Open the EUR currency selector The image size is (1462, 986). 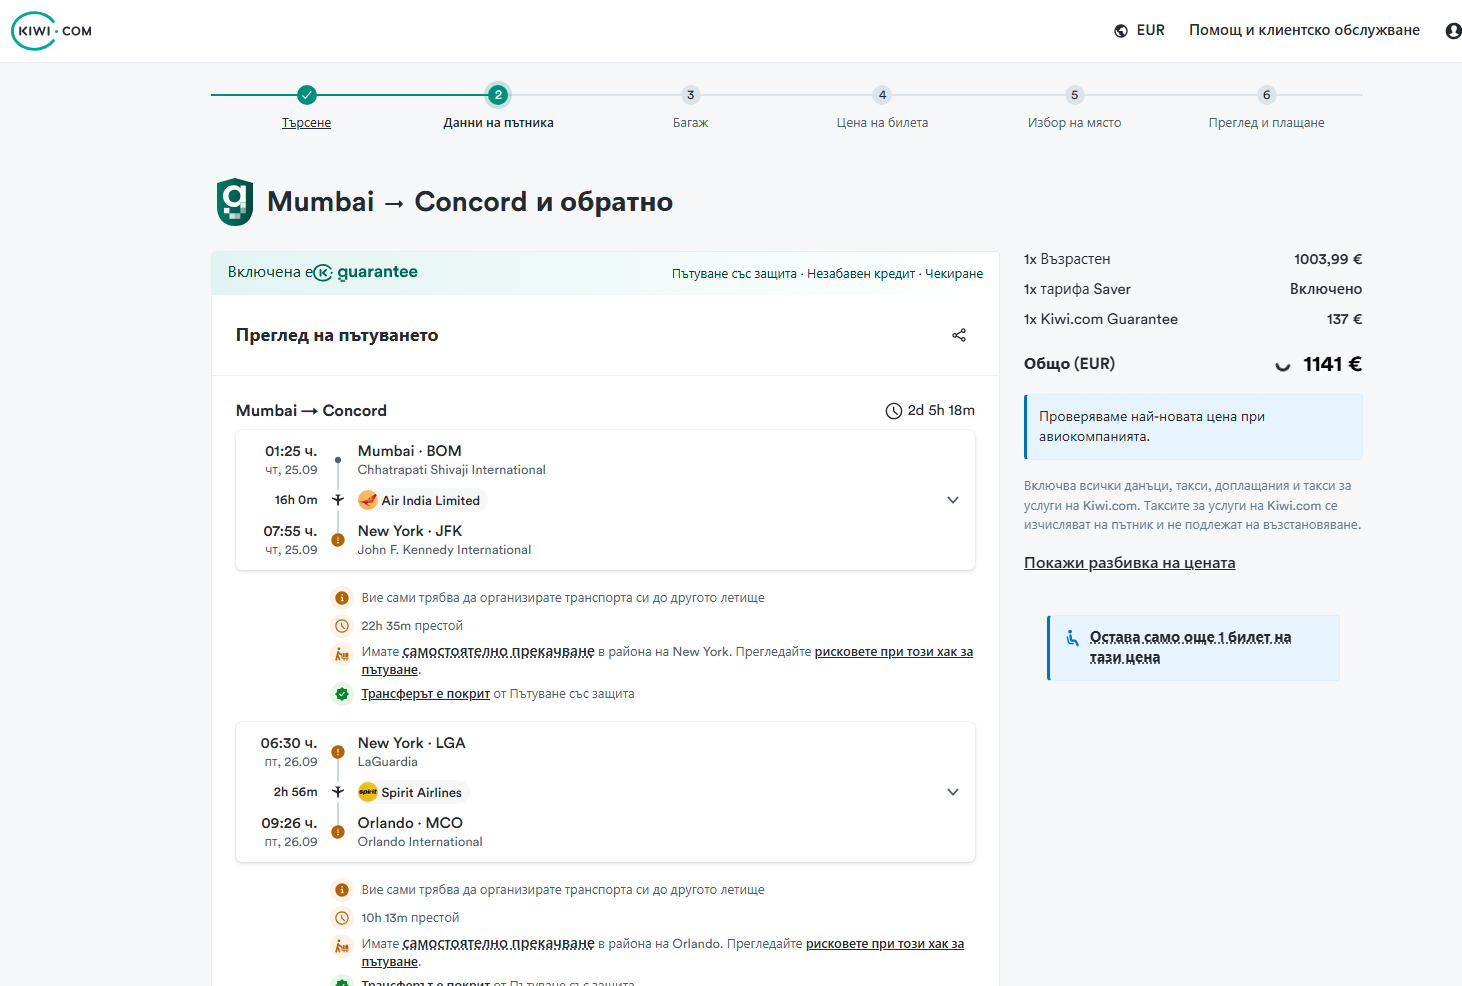[1140, 31]
